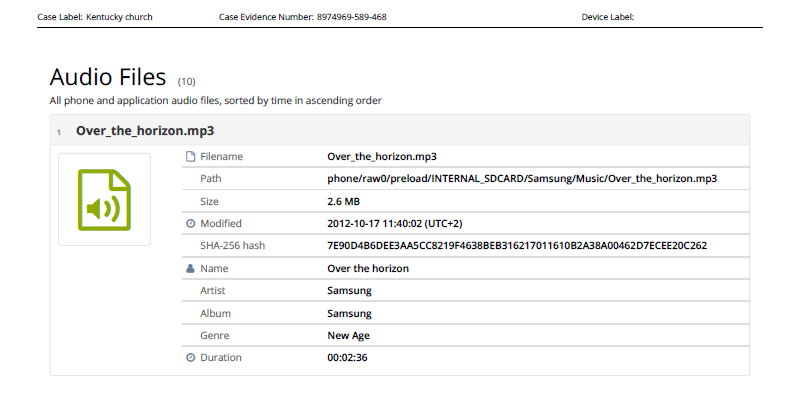Viewport: 800px width, 400px height.
Task: Click the file path value text
Action: click(522, 179)
